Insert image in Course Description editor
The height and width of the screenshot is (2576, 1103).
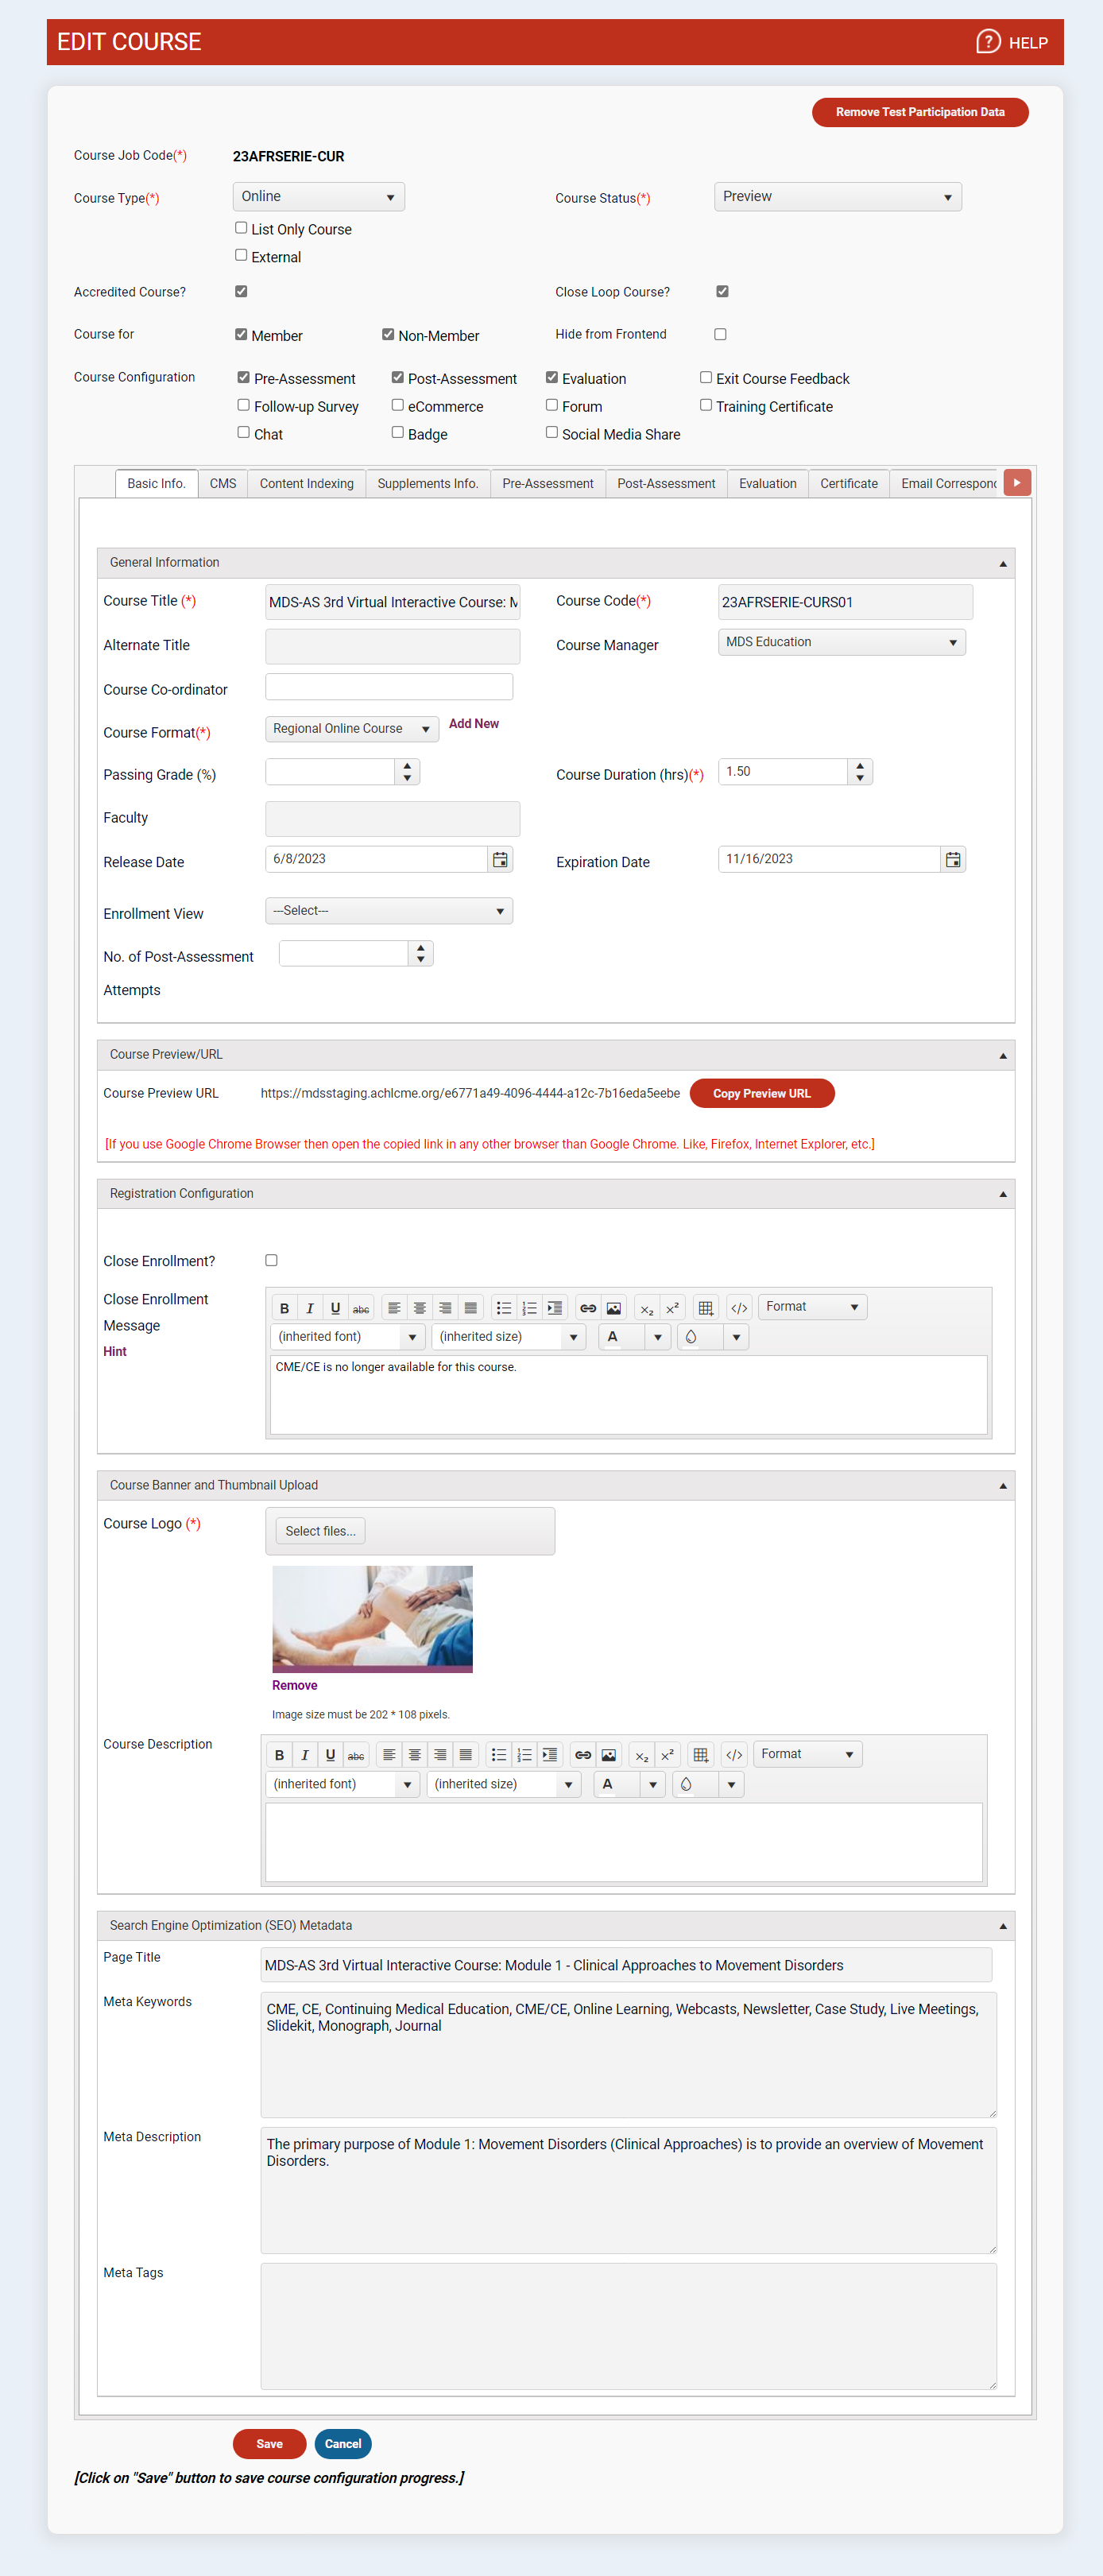point(608,1755)
